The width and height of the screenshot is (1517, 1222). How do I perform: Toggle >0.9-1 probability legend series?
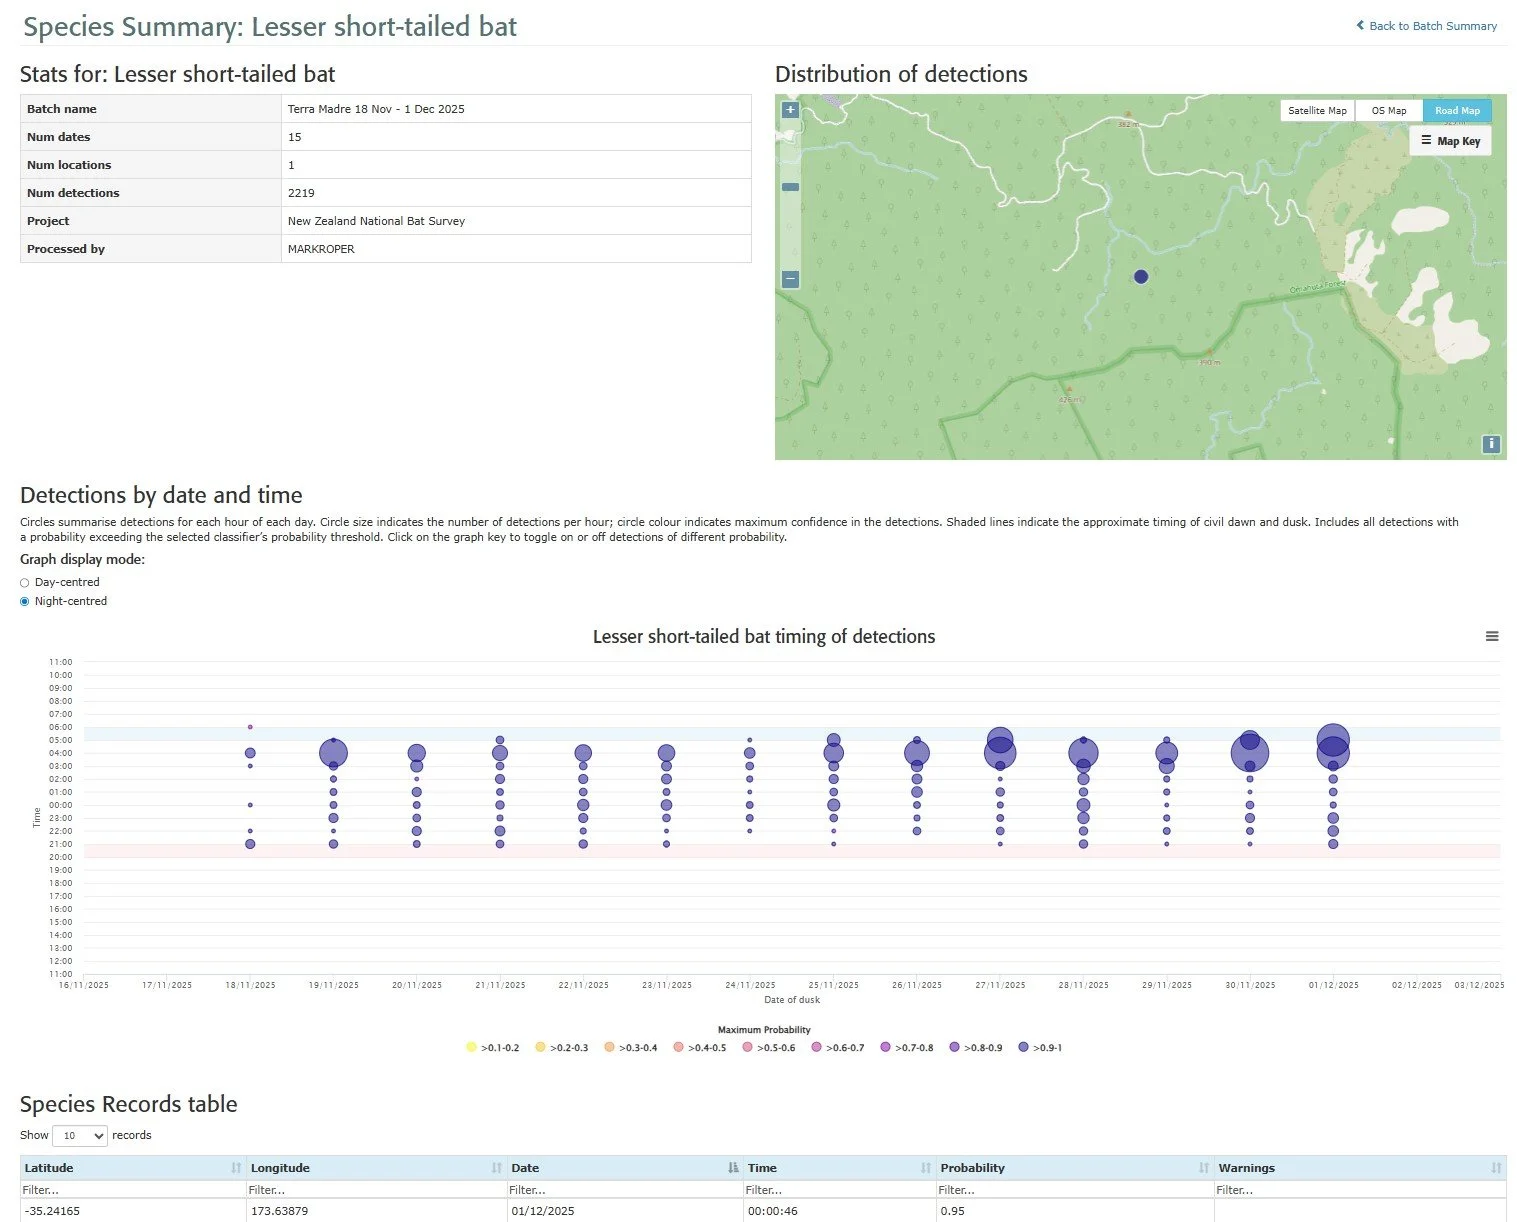[1040, 1048]
